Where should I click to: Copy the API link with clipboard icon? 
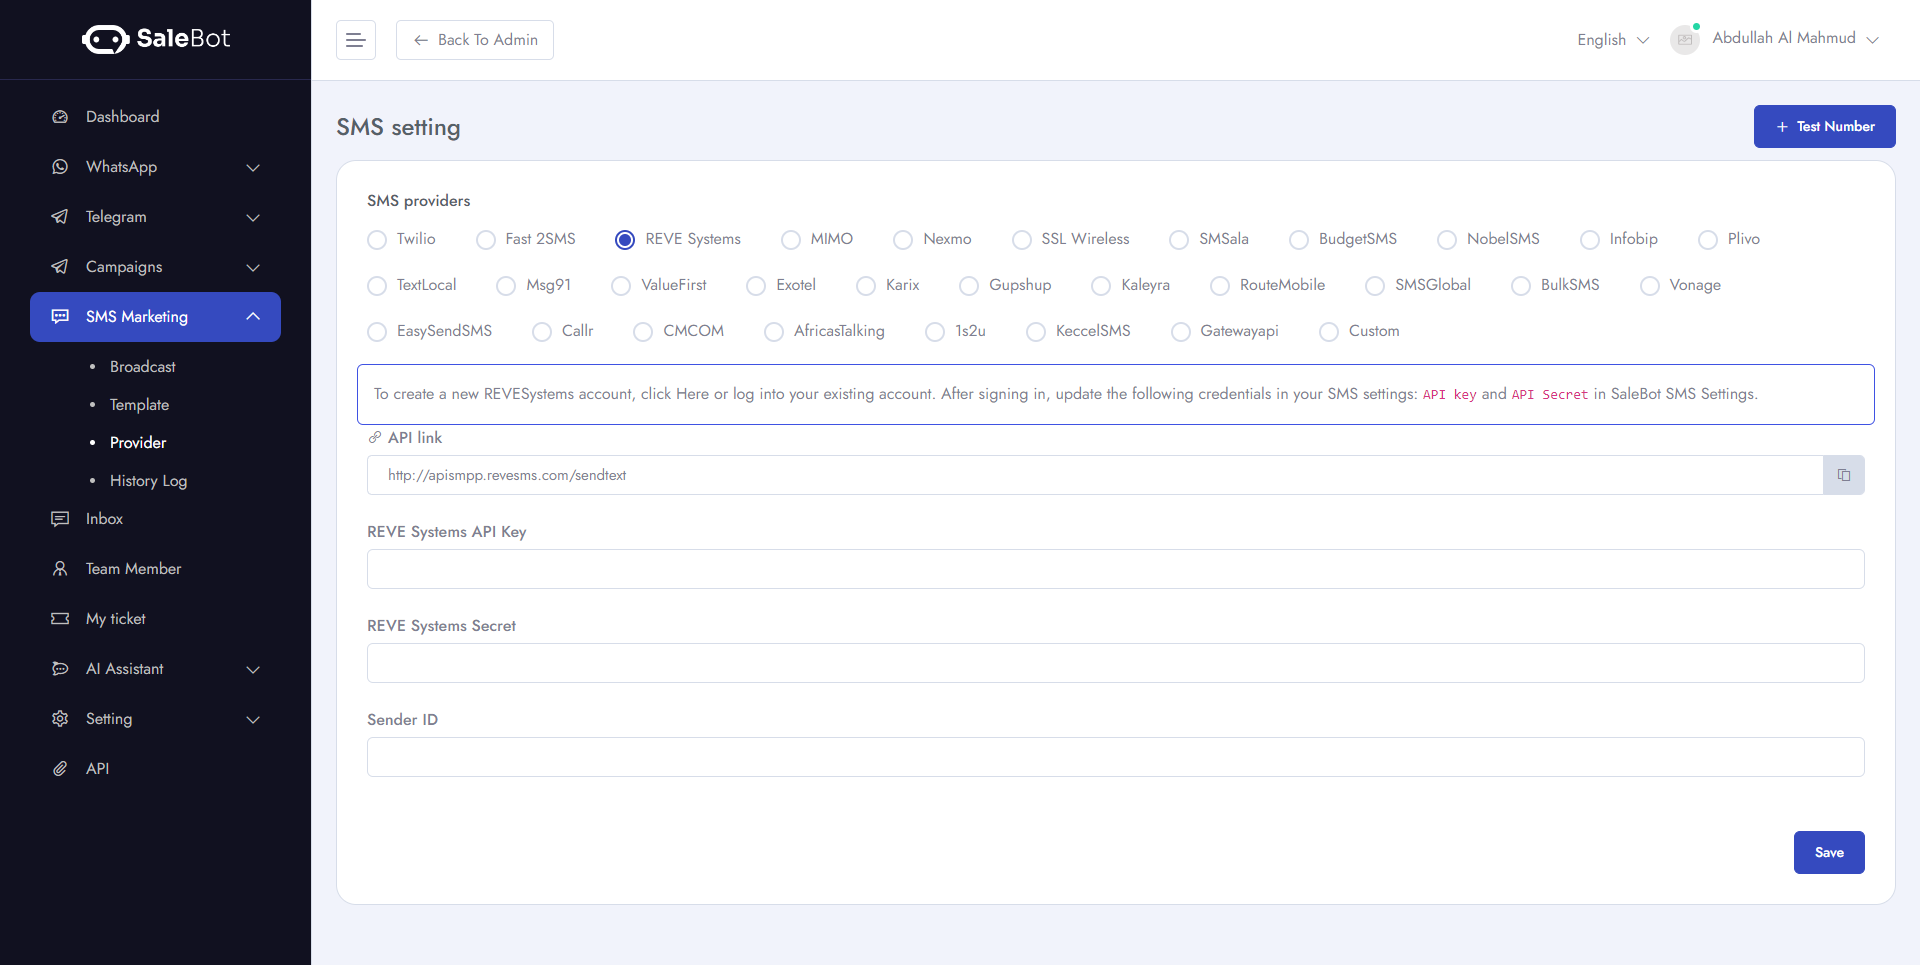[1843, 475]
